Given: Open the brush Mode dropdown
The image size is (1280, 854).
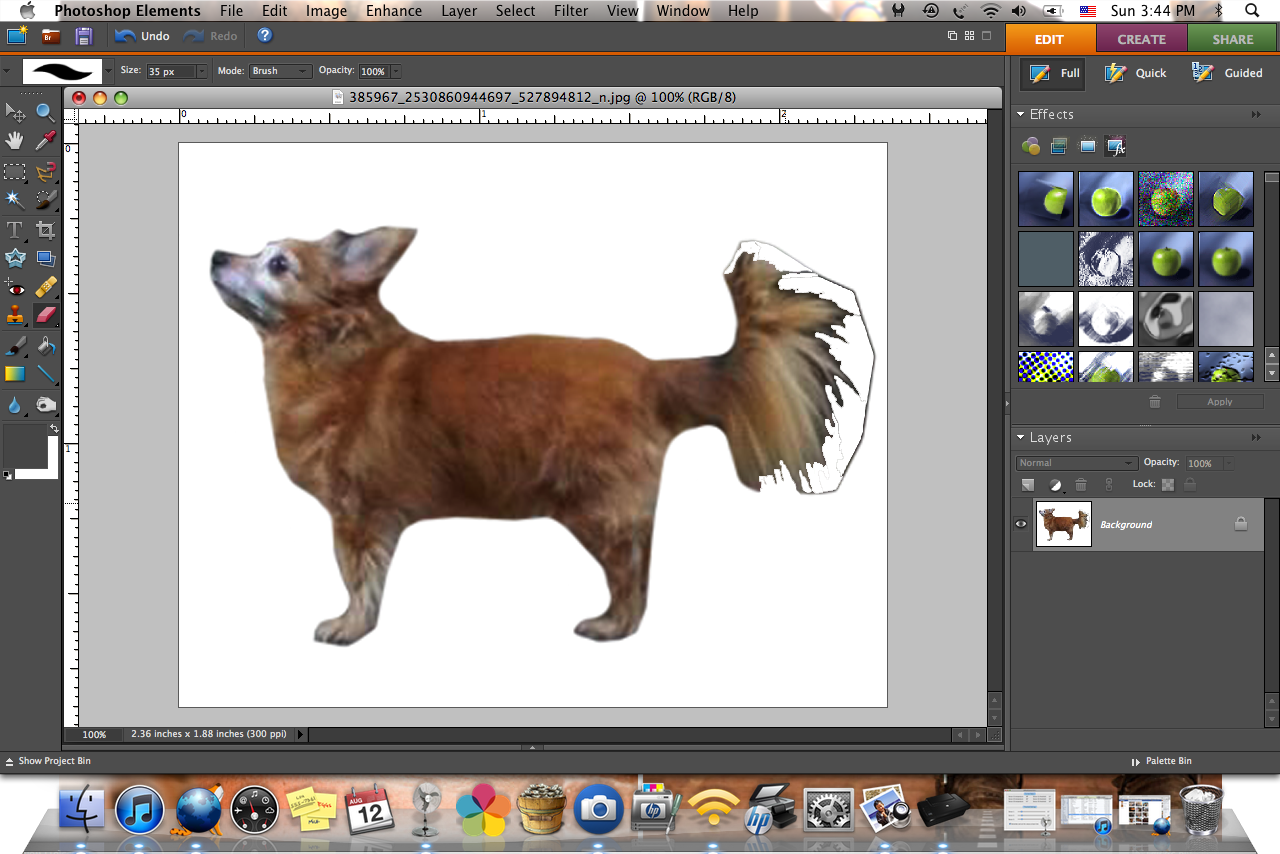Looking at the screenshot, I should click(x=280, y=71).
